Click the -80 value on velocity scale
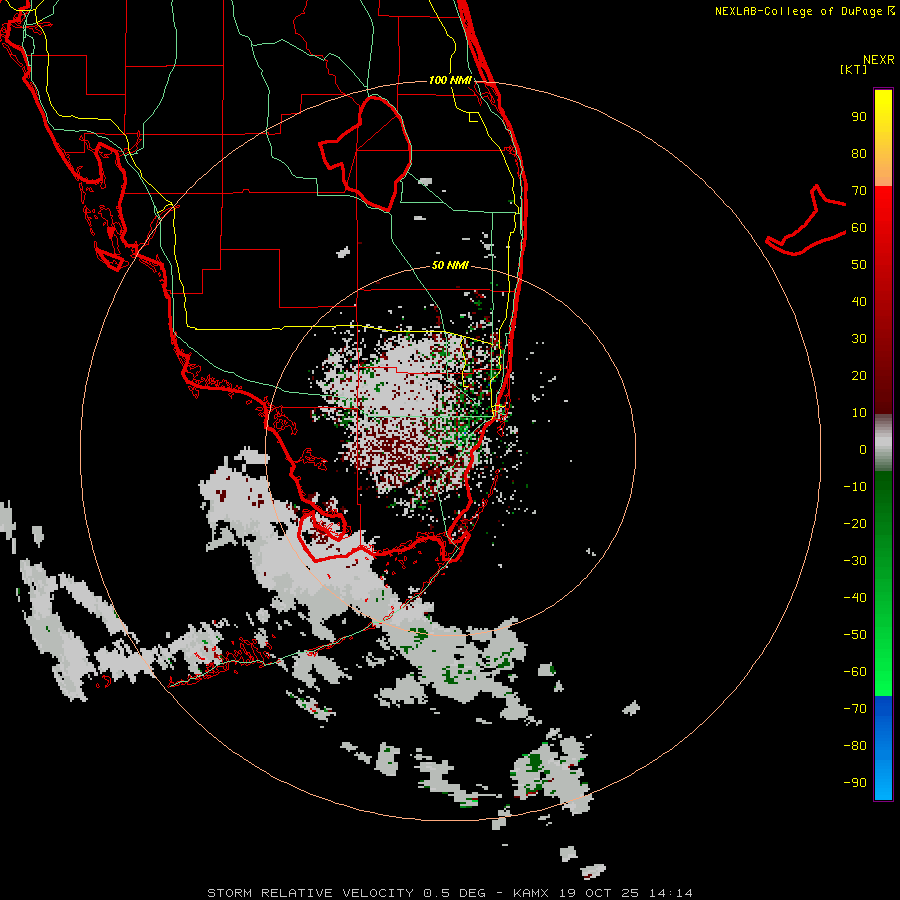 click(x=855, y=746)
